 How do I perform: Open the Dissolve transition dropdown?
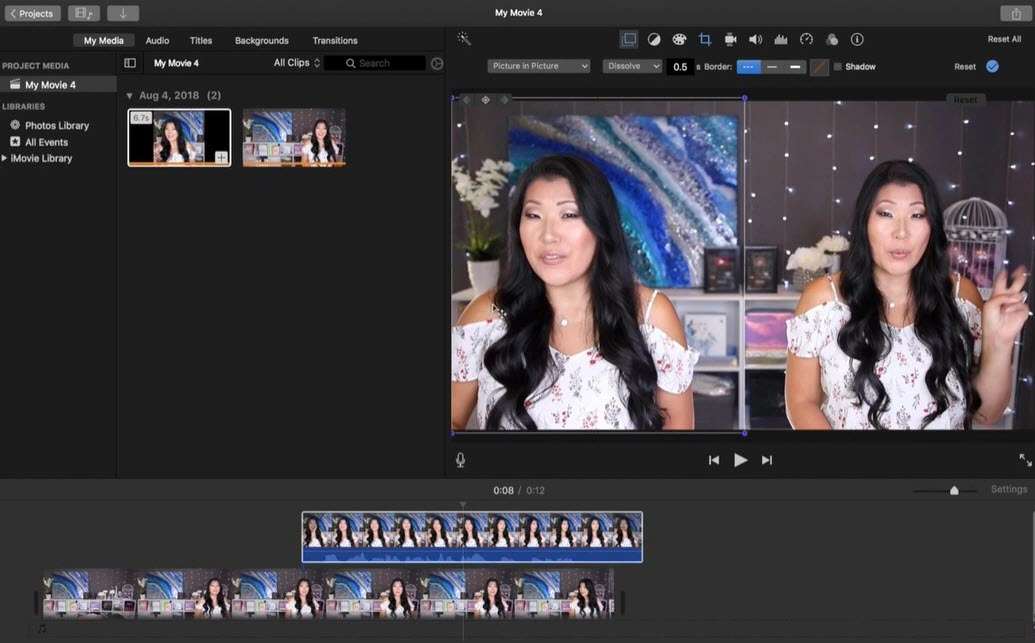click(632, 66)
